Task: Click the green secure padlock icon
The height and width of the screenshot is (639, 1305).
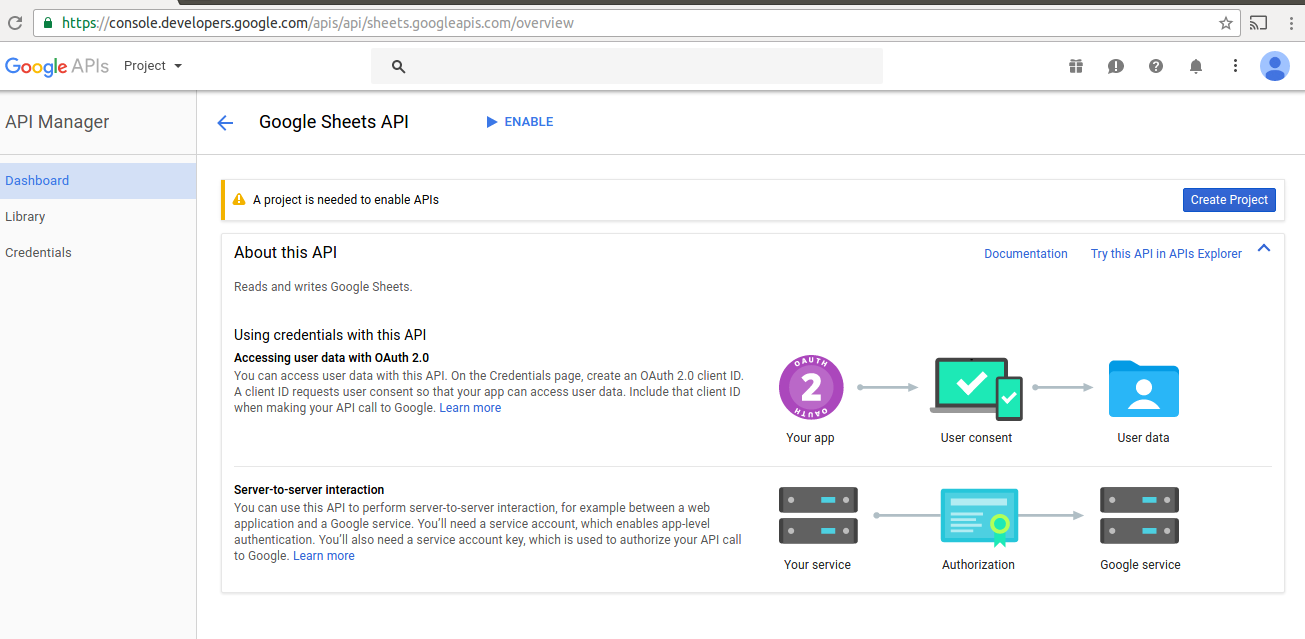Action: [47, 22]
